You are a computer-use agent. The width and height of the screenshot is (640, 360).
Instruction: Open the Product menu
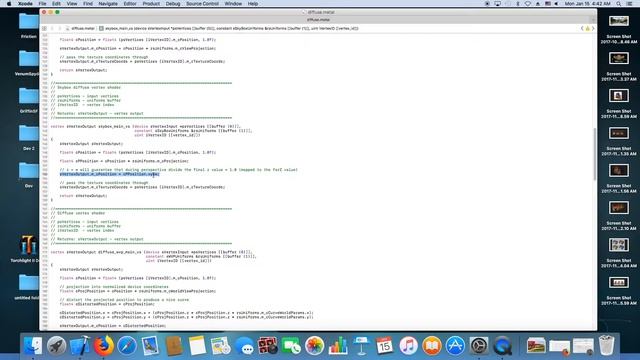coord(151,4)
